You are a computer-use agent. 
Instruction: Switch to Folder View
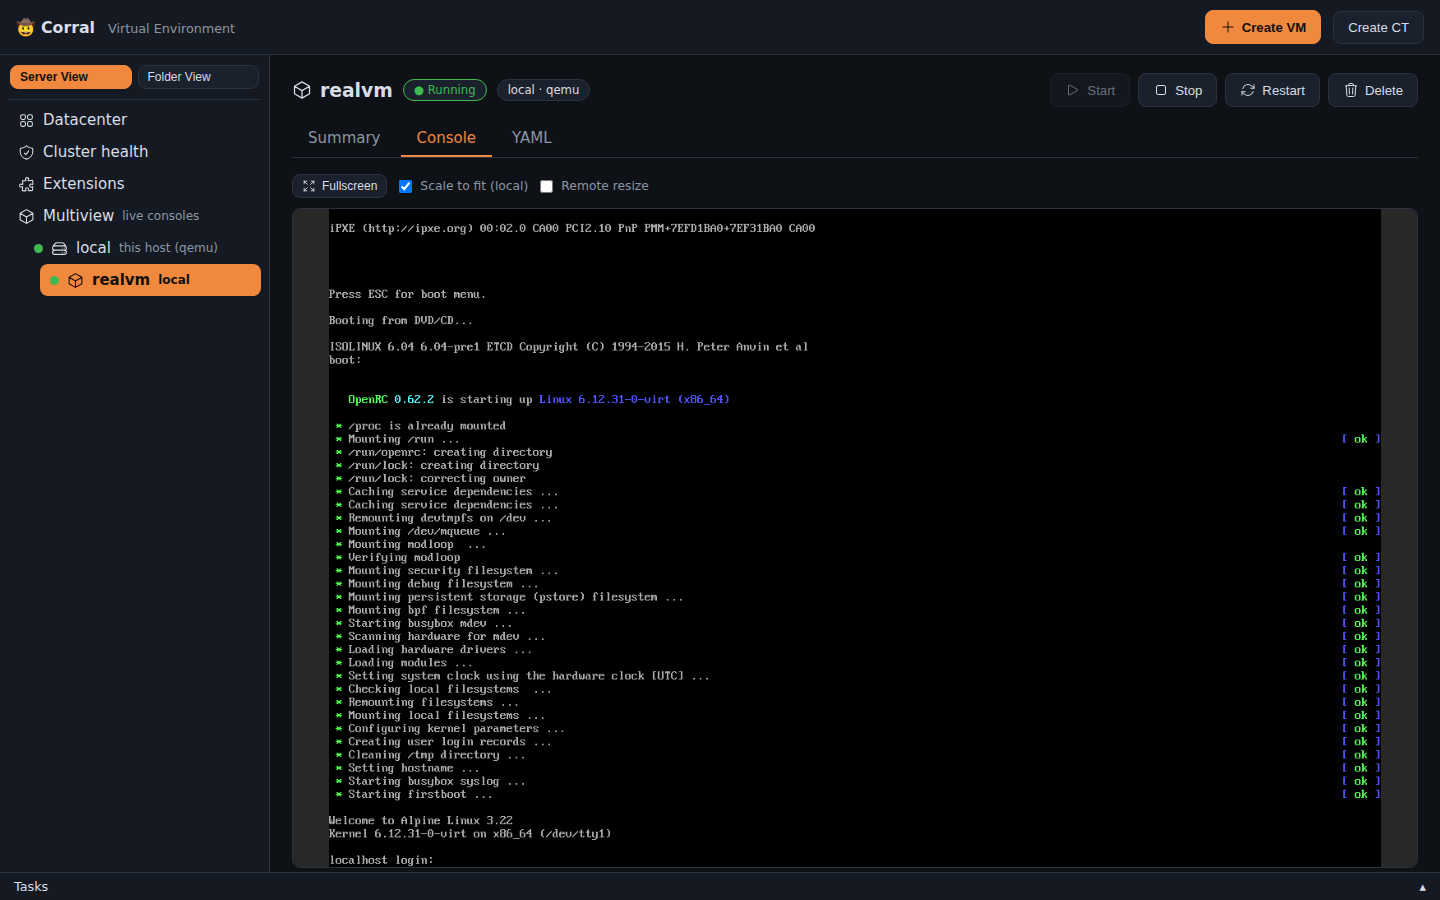pyautogui.click(x=198, y=77)
